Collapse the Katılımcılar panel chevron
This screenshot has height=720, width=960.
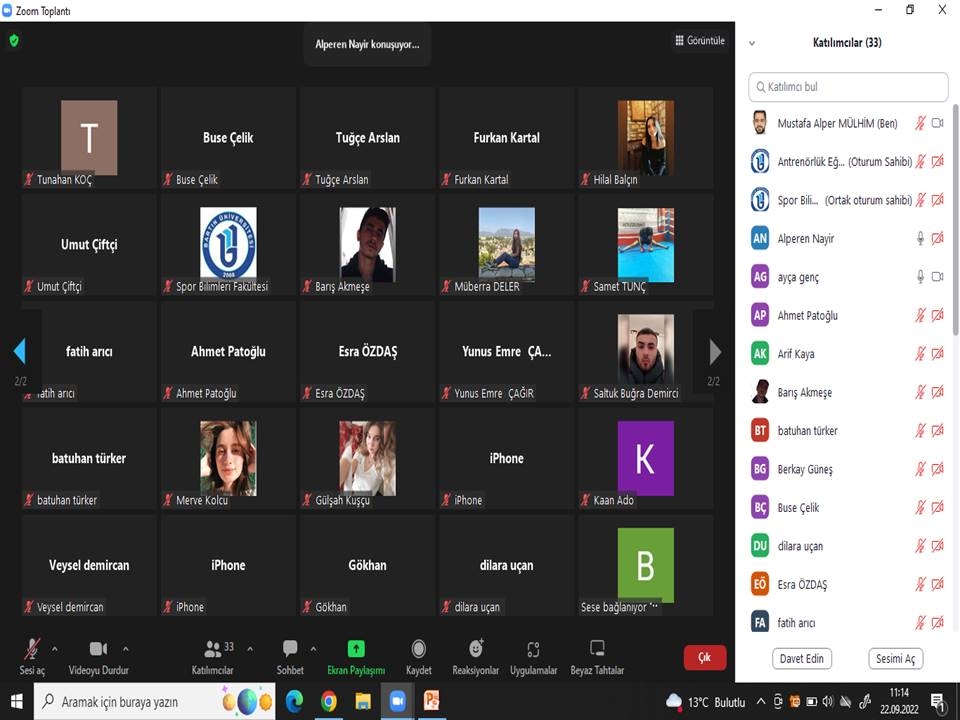coord(752,43)
